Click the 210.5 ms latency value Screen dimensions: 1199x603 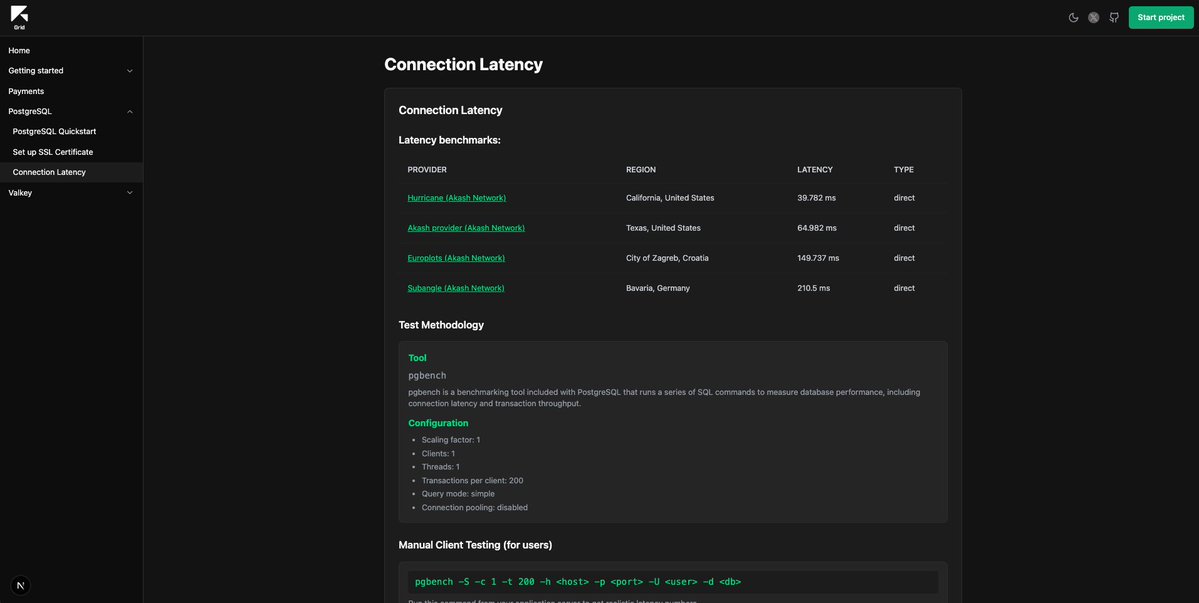click(814, 288)
